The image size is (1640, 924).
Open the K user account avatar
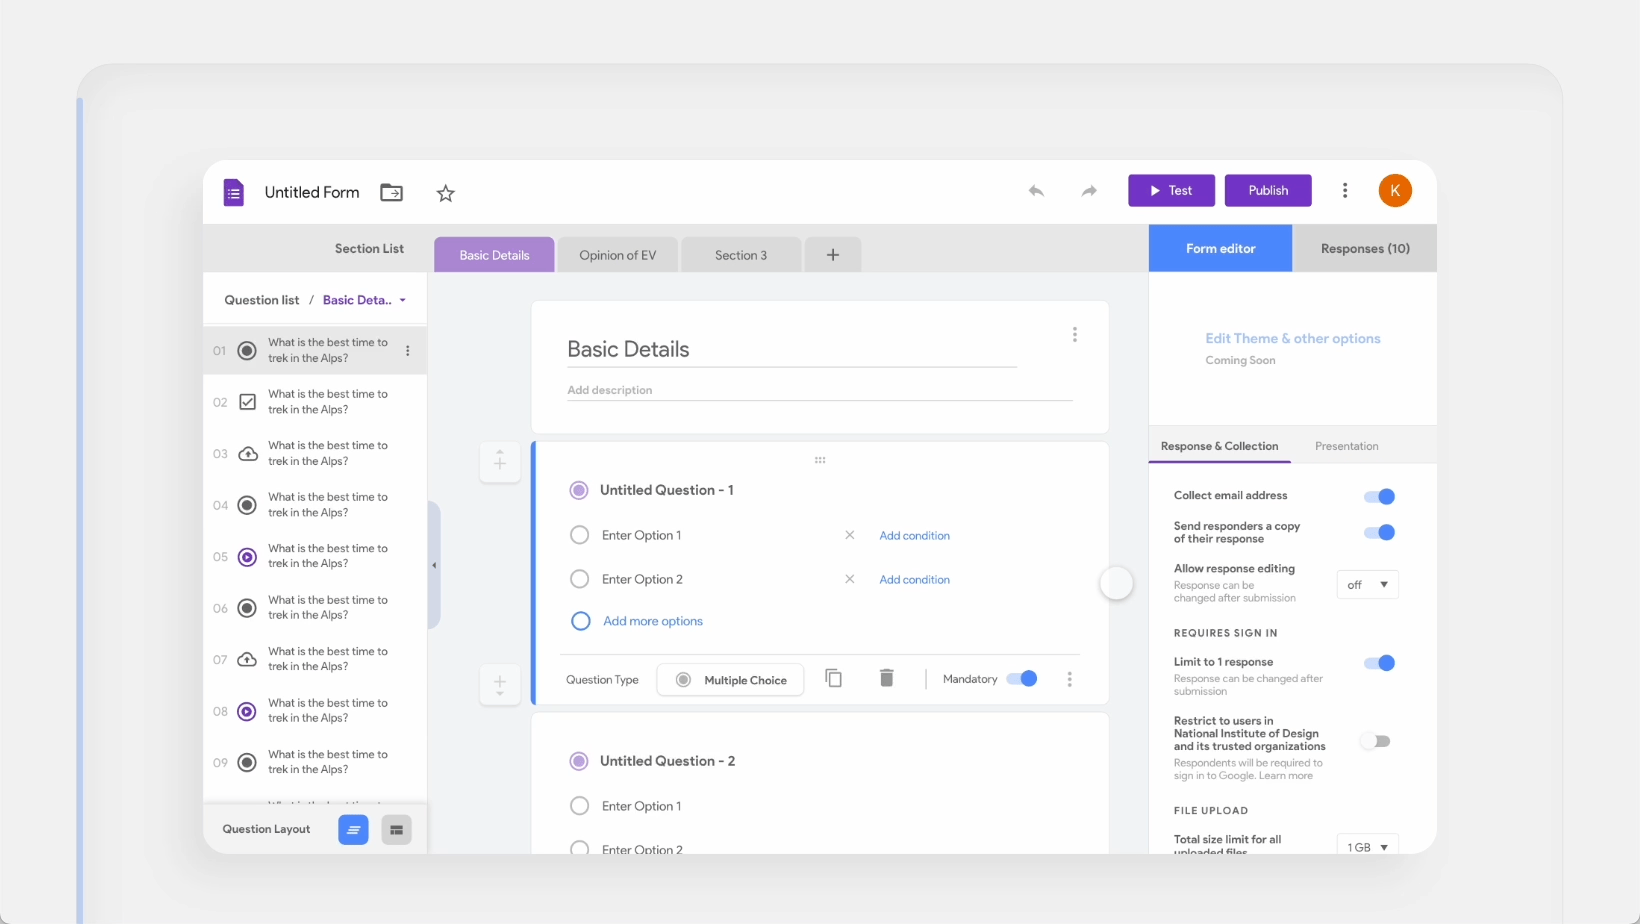coord(1395,190)
